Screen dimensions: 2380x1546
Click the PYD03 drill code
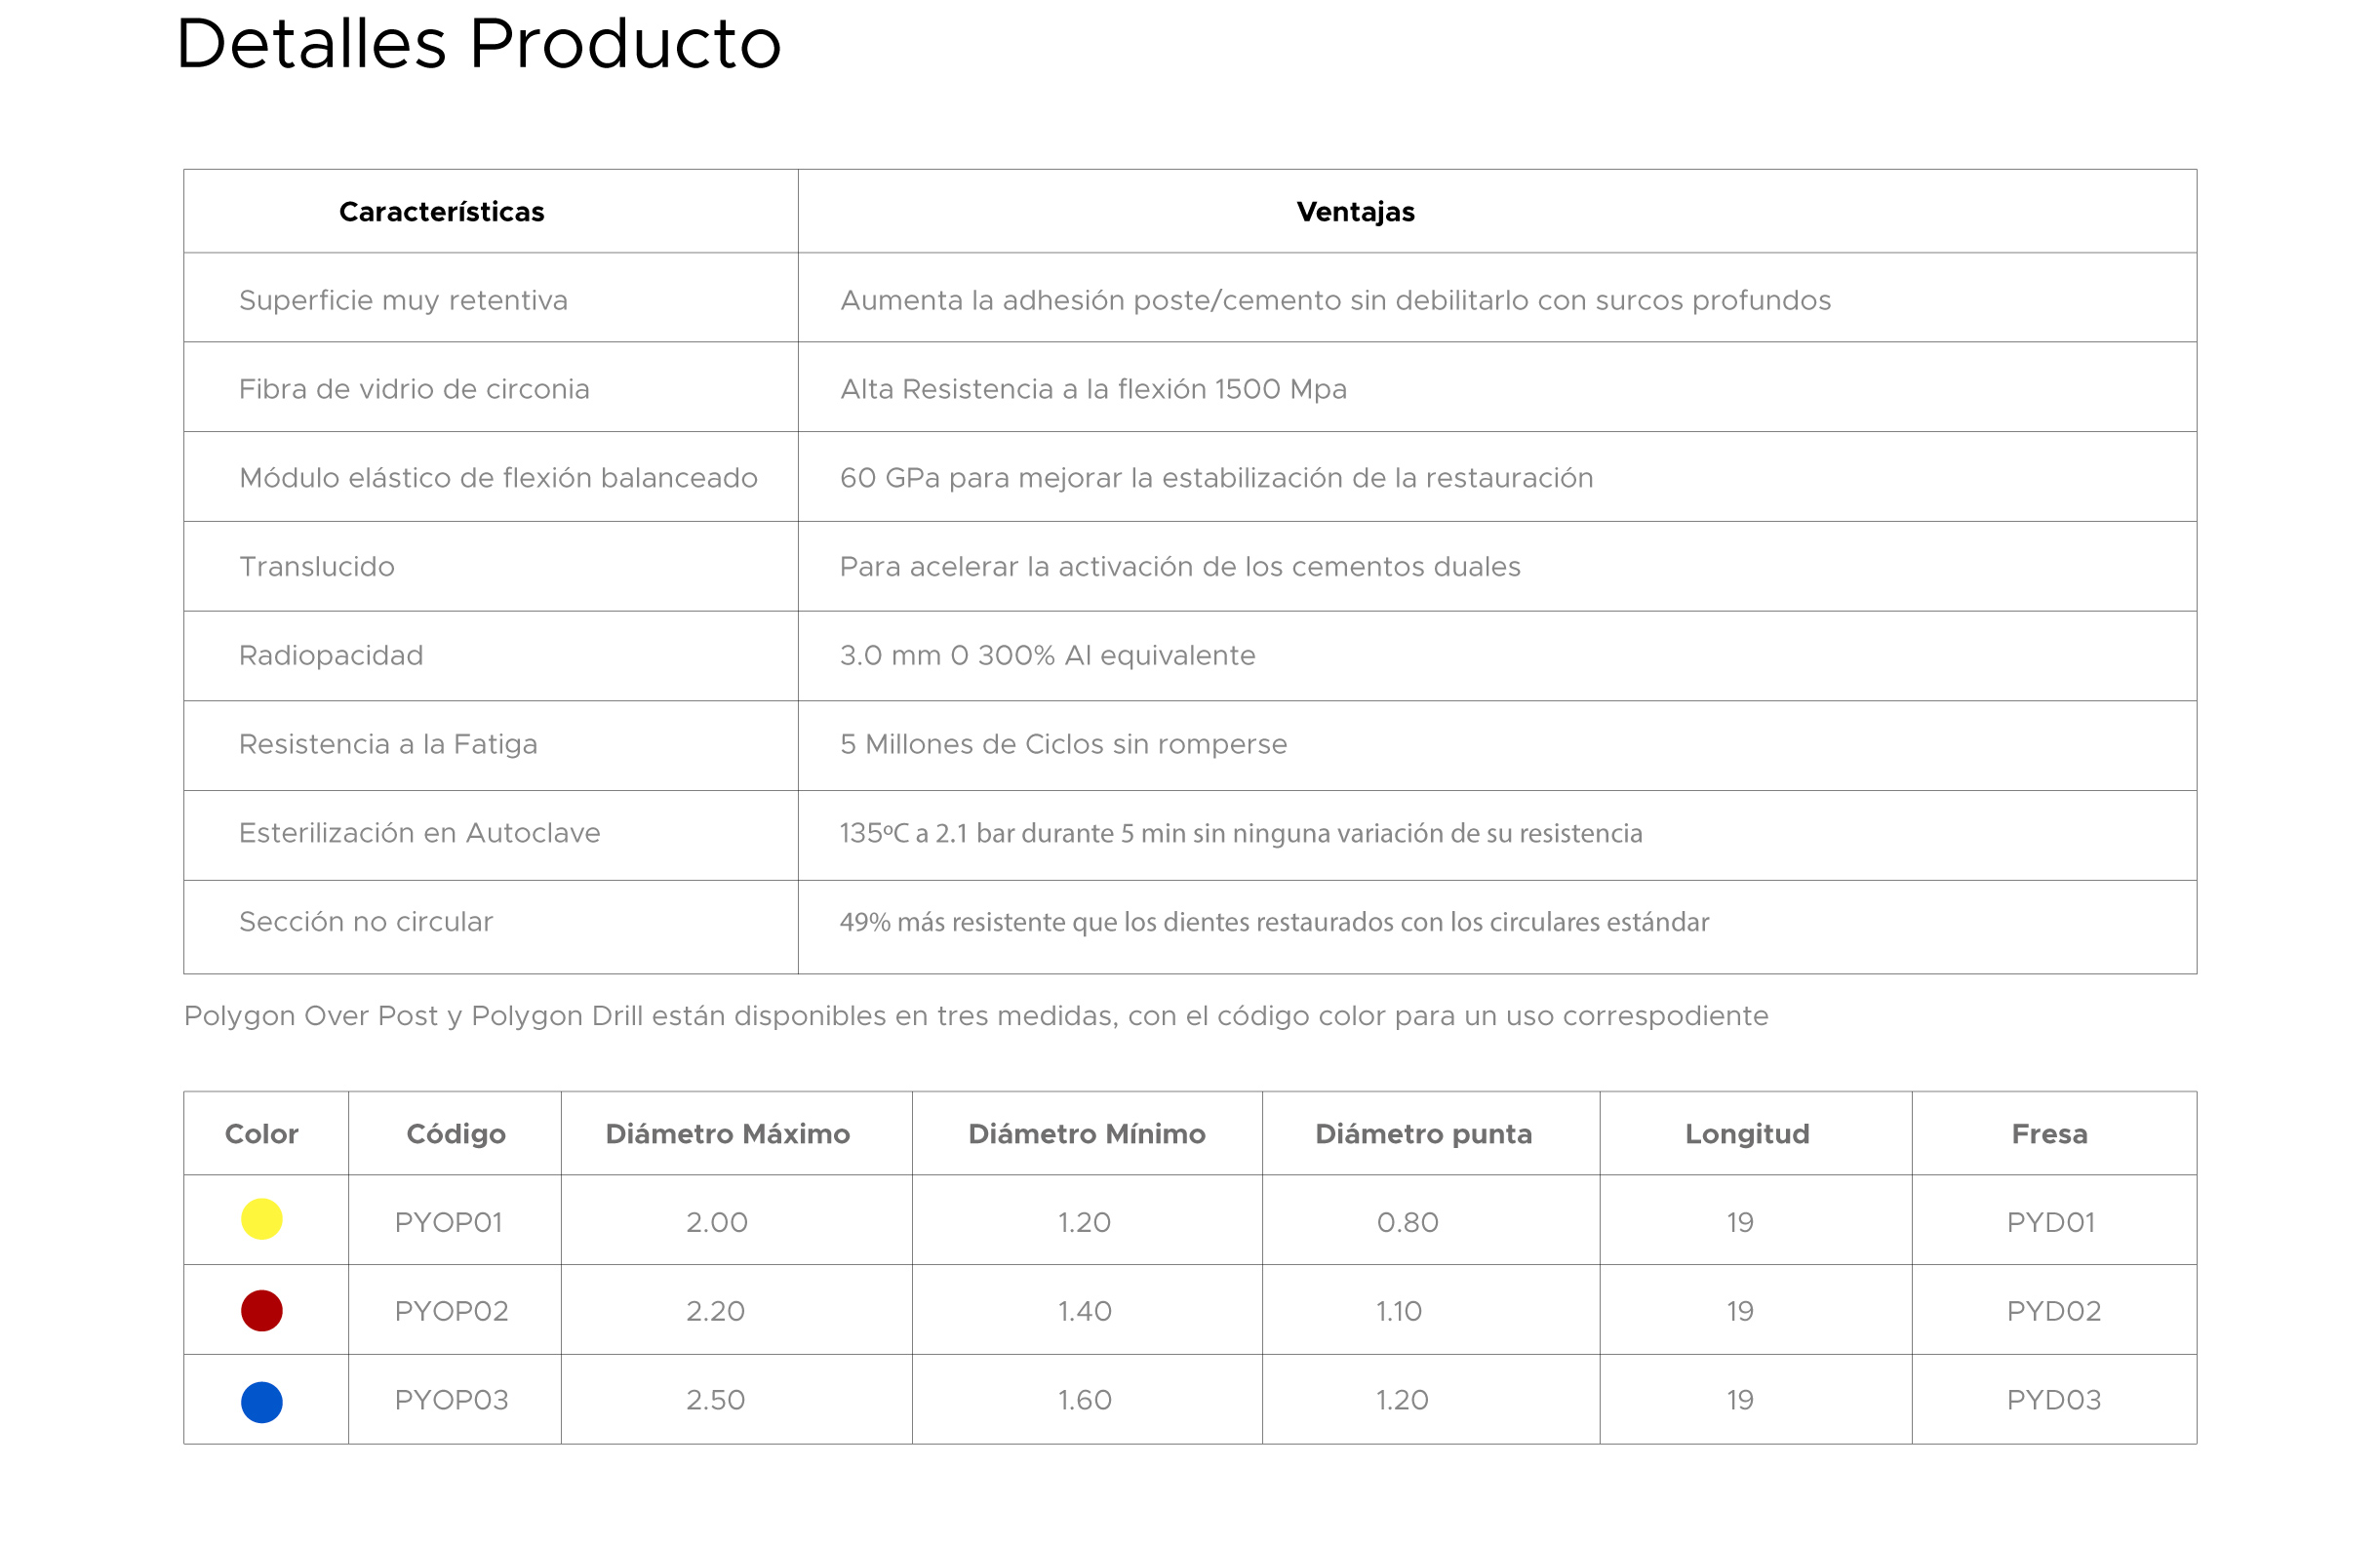coord(2053,1400)
